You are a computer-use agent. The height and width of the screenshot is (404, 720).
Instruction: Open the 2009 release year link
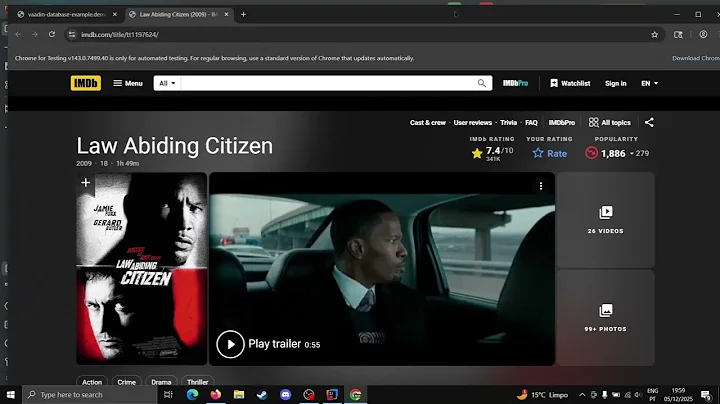pos(84,163)
